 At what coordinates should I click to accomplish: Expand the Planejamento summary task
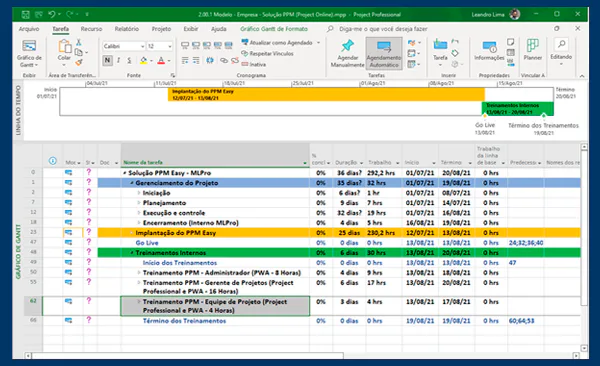[139, 203]
